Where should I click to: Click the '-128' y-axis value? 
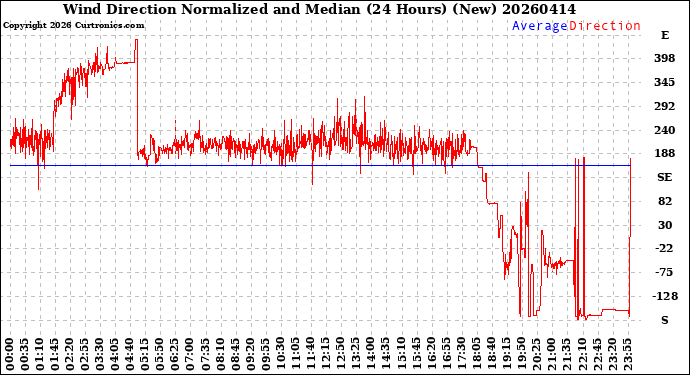(x=664, y=297)
